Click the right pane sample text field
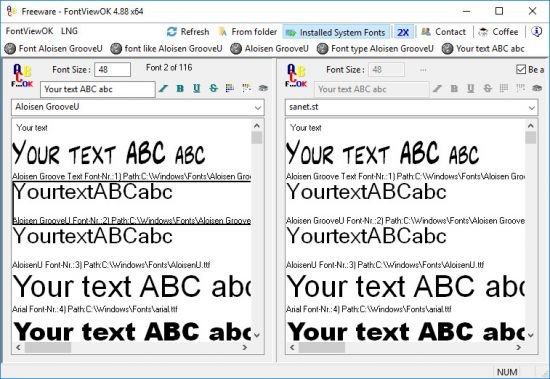 tap(371, 89)
